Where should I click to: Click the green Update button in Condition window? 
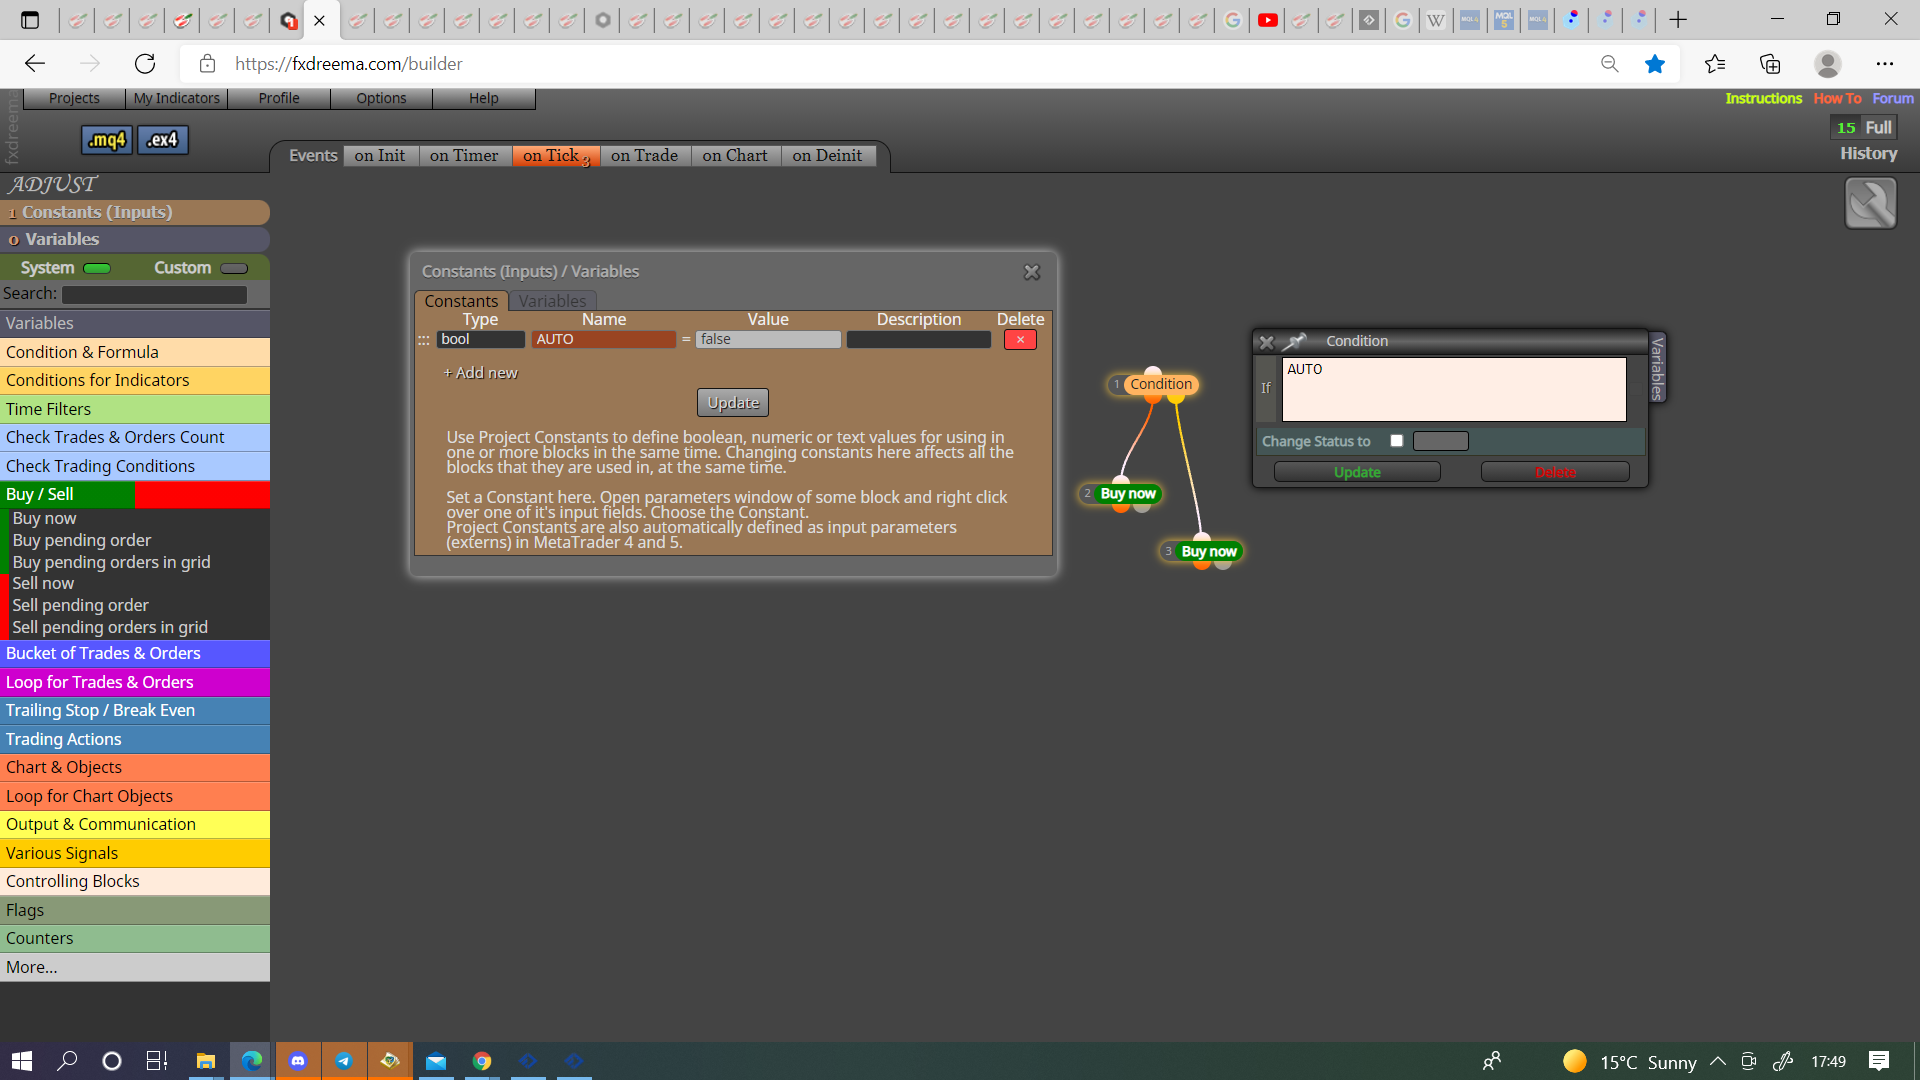1357,472
